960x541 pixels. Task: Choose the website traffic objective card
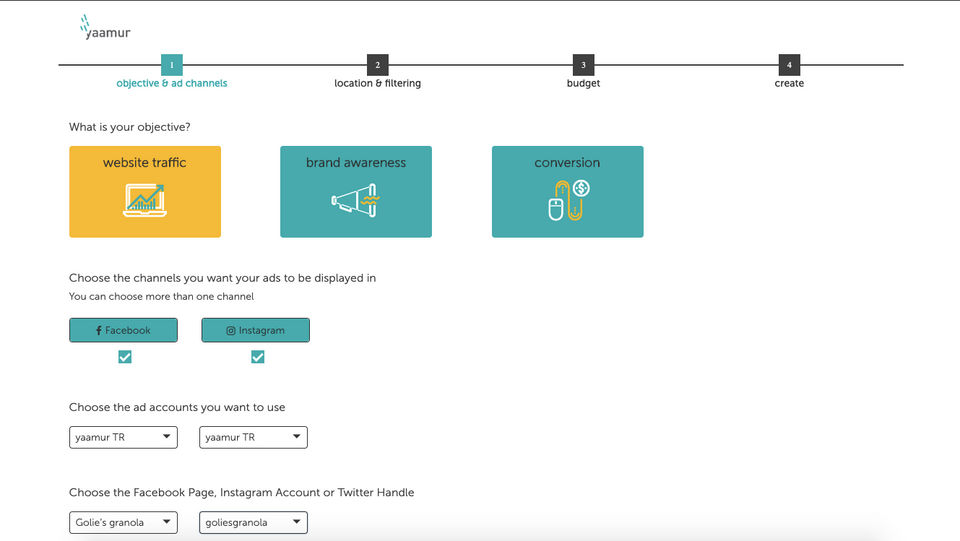(145, 192)
